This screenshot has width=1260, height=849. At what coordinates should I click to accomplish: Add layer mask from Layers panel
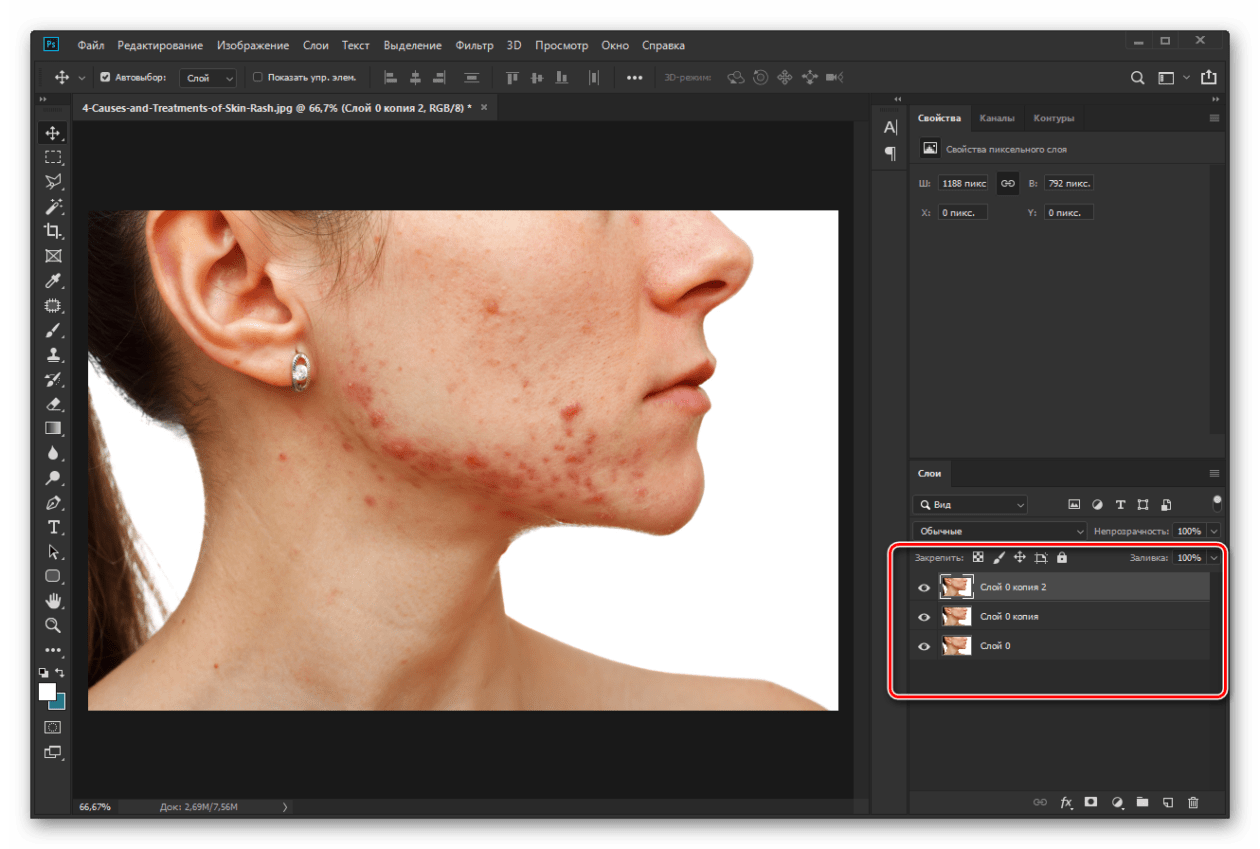pyautogui.click(x=1091, y=802)
